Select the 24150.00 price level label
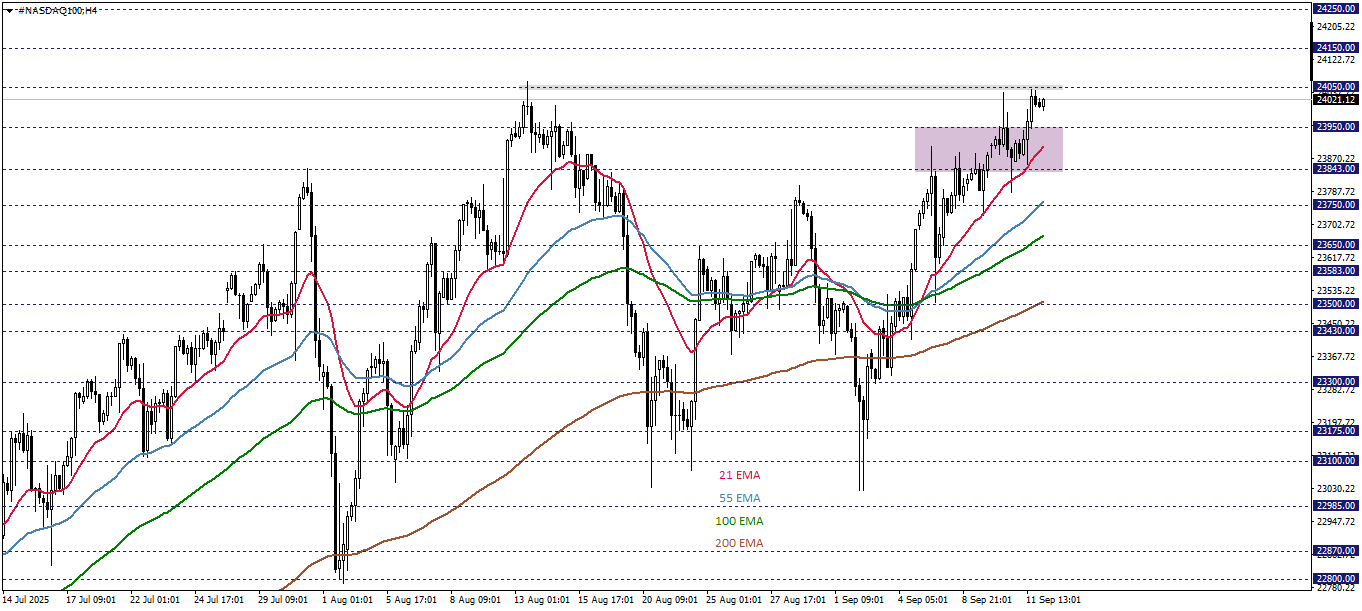This screenshot has width=1362, height=611. pos(1336,47)
